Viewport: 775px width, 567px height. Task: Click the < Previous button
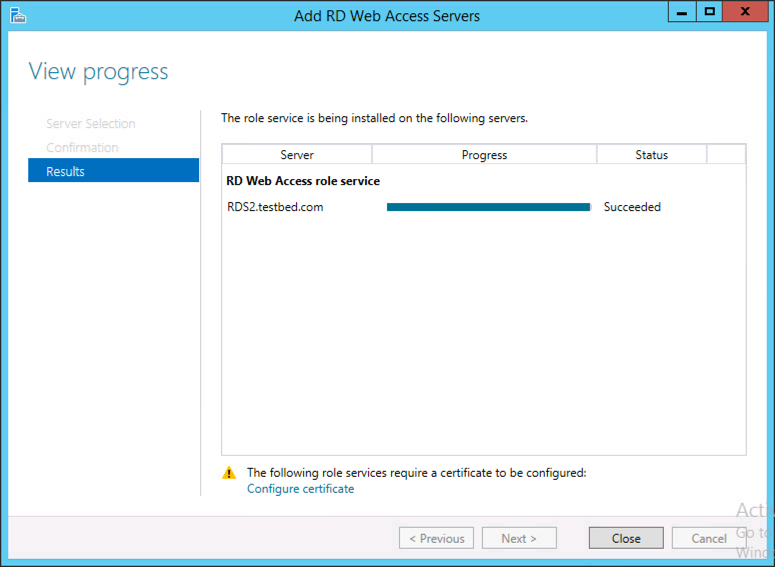pyautogui.click(x=436, y=538)
